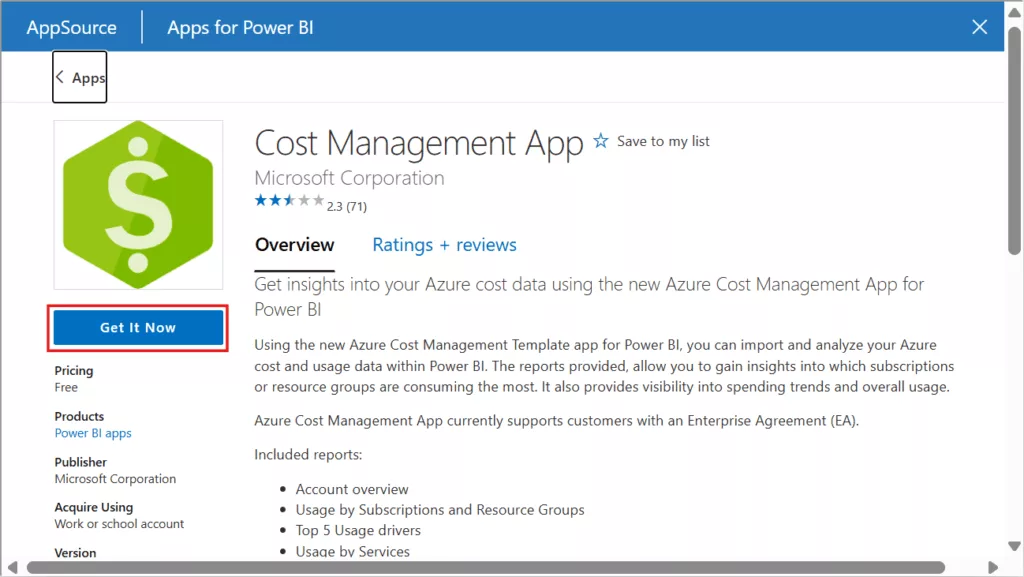
Task: Click Usage by Services bullet item
Action: pos(353,552)
